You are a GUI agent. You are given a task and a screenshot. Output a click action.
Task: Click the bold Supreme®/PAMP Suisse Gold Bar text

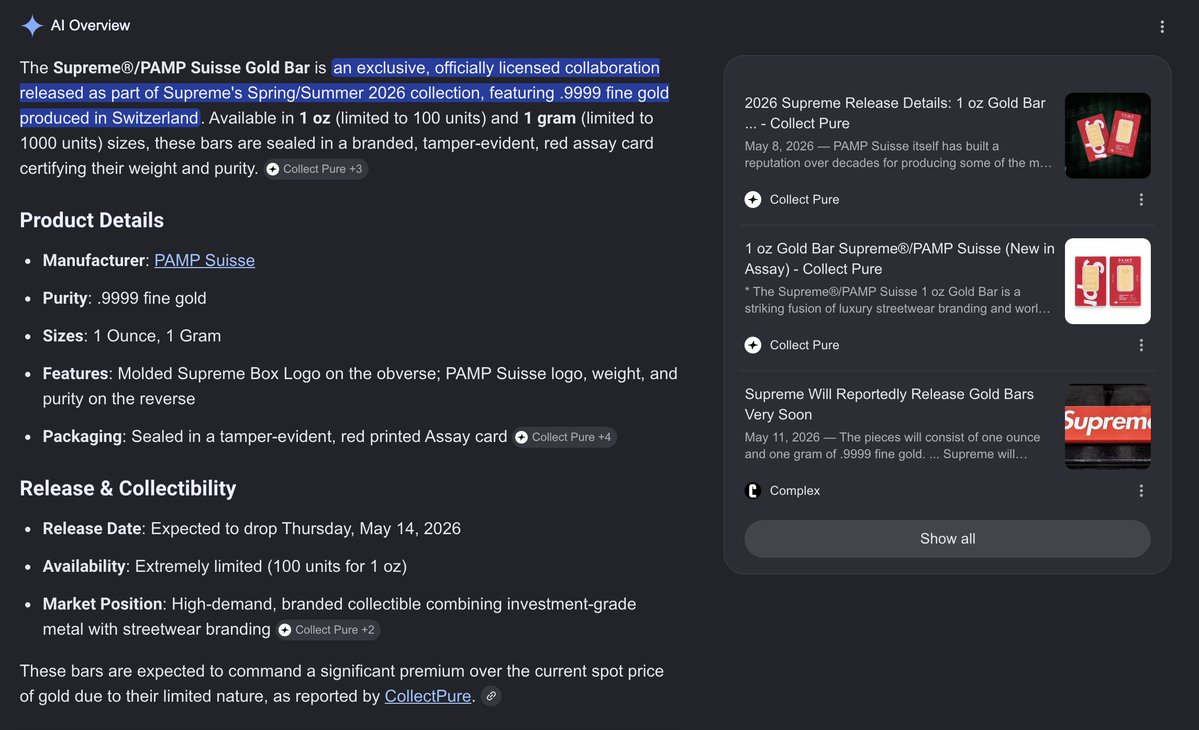(x=181, y=67)
